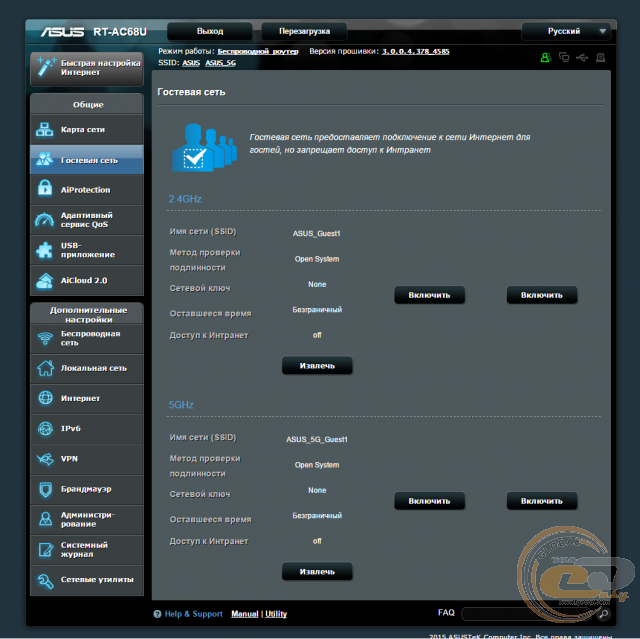The width and height of the screenshot is (640, 639).
Task: Click the Выход logout button
Action: 210,31
